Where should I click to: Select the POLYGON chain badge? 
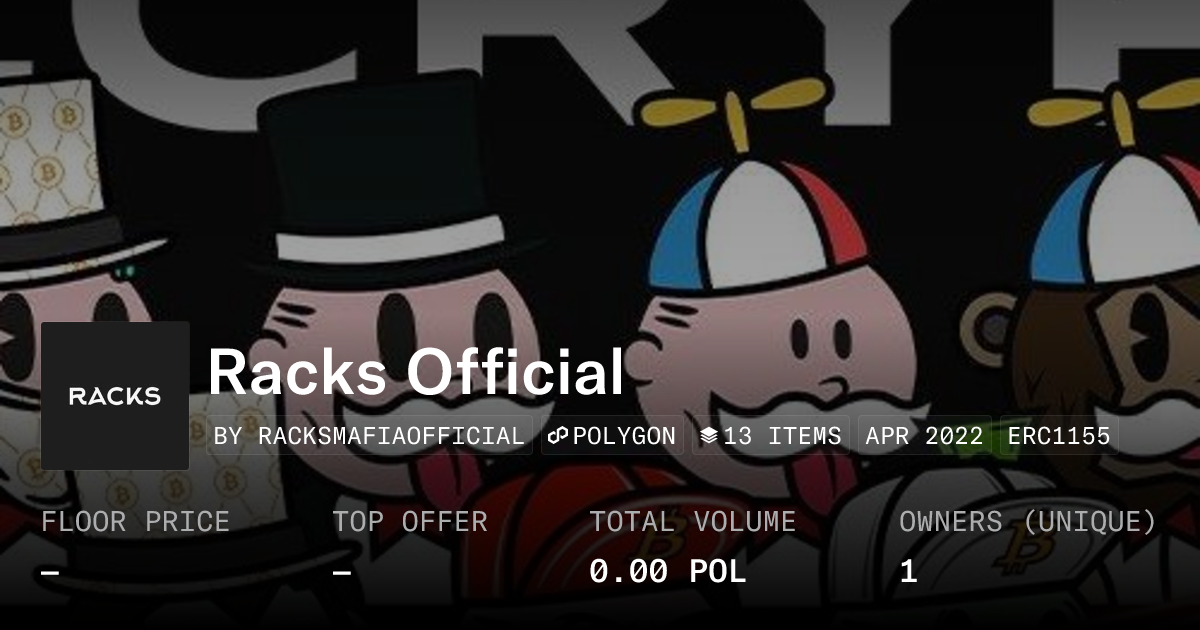pyautogui.click(x=612, y=436)
